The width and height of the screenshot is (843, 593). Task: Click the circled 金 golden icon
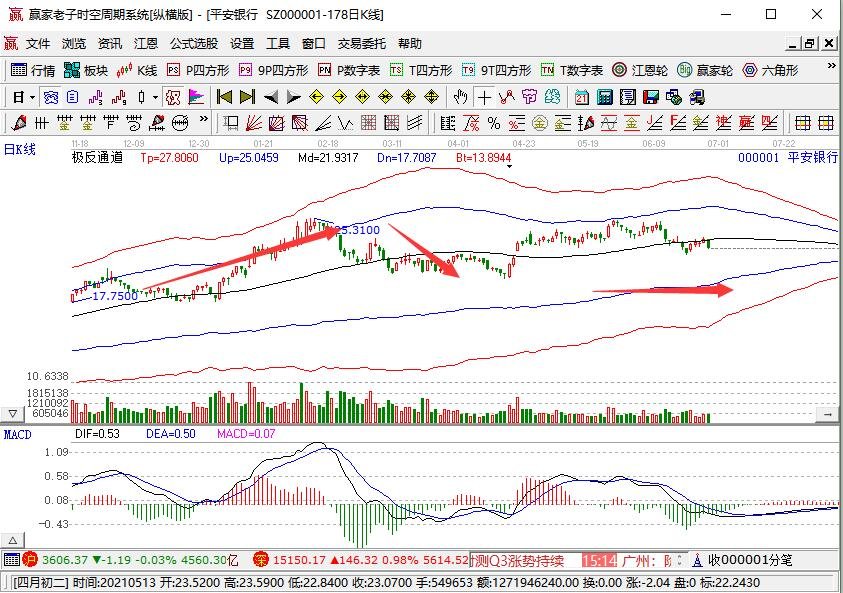(x=540, y=123)
